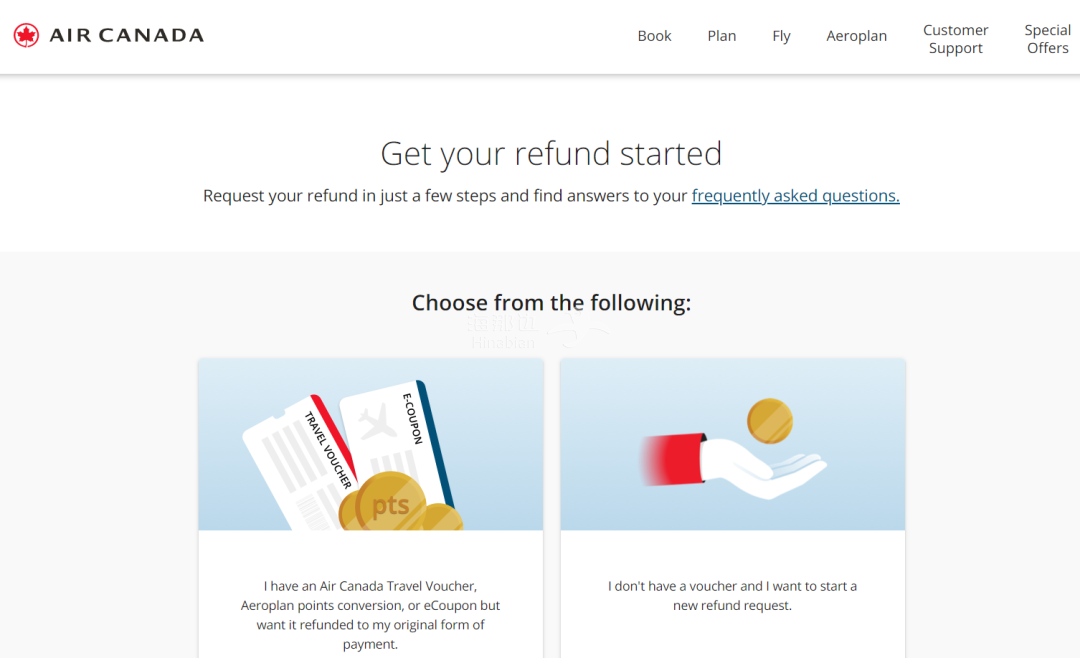The height and width of the screenshot is (658, 1080).
Task: Click the pts gold coin icon
Action: click(389, 504)
